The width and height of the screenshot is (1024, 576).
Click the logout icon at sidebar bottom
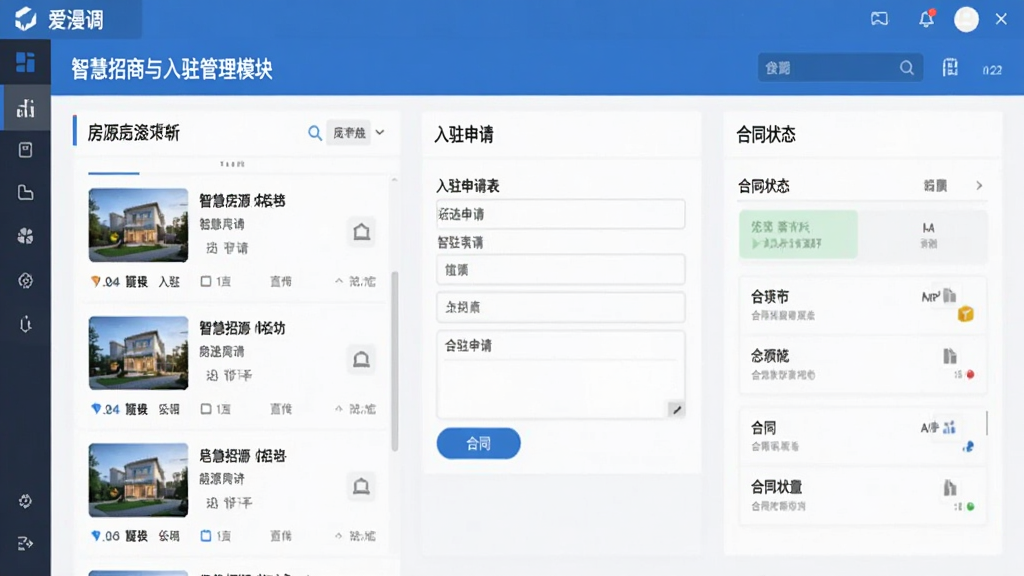coord(25,543)
